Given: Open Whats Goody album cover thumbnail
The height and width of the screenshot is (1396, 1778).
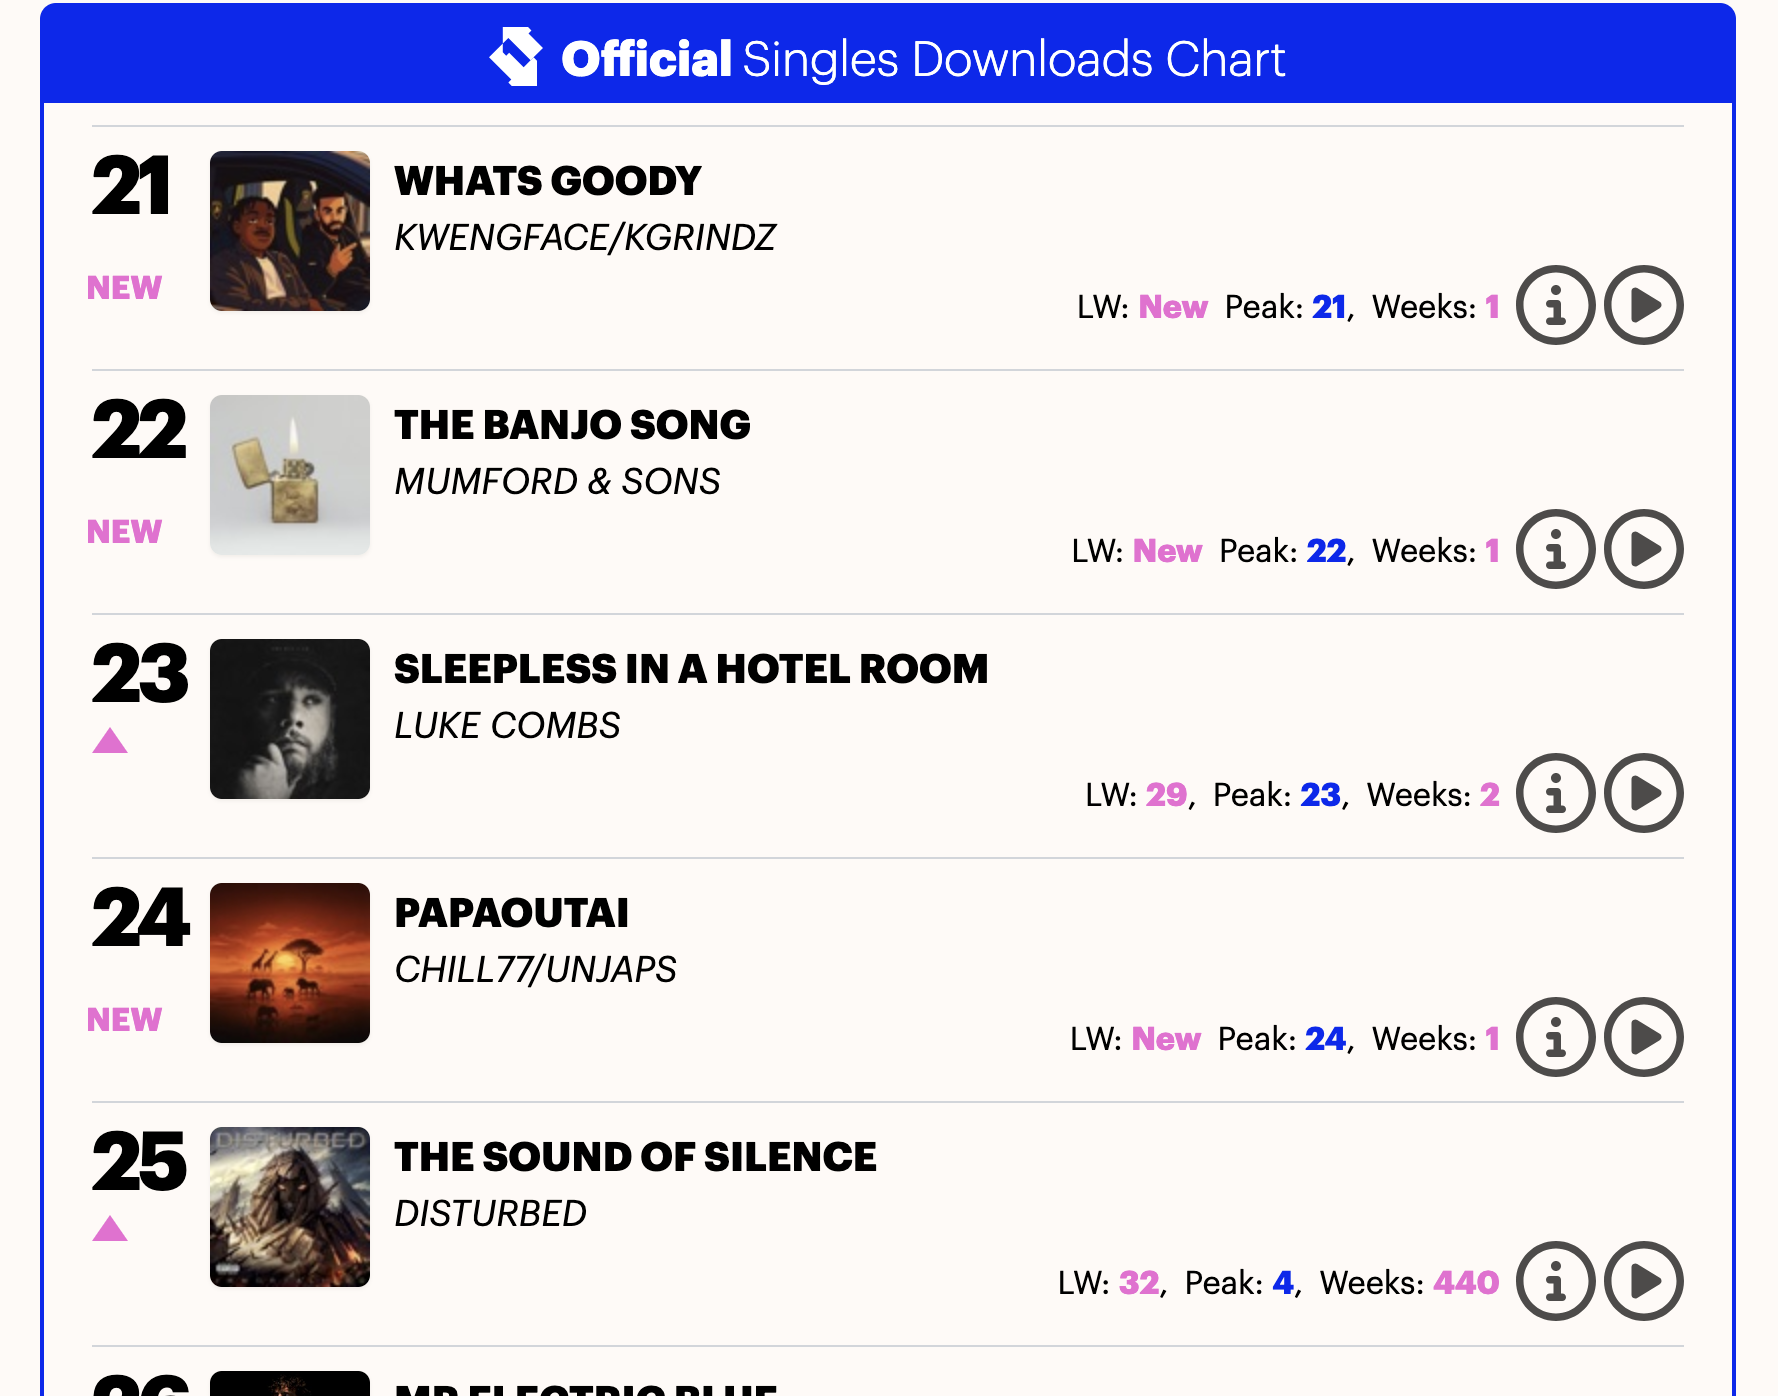Looking at the screenshot, I should (290, 231).
